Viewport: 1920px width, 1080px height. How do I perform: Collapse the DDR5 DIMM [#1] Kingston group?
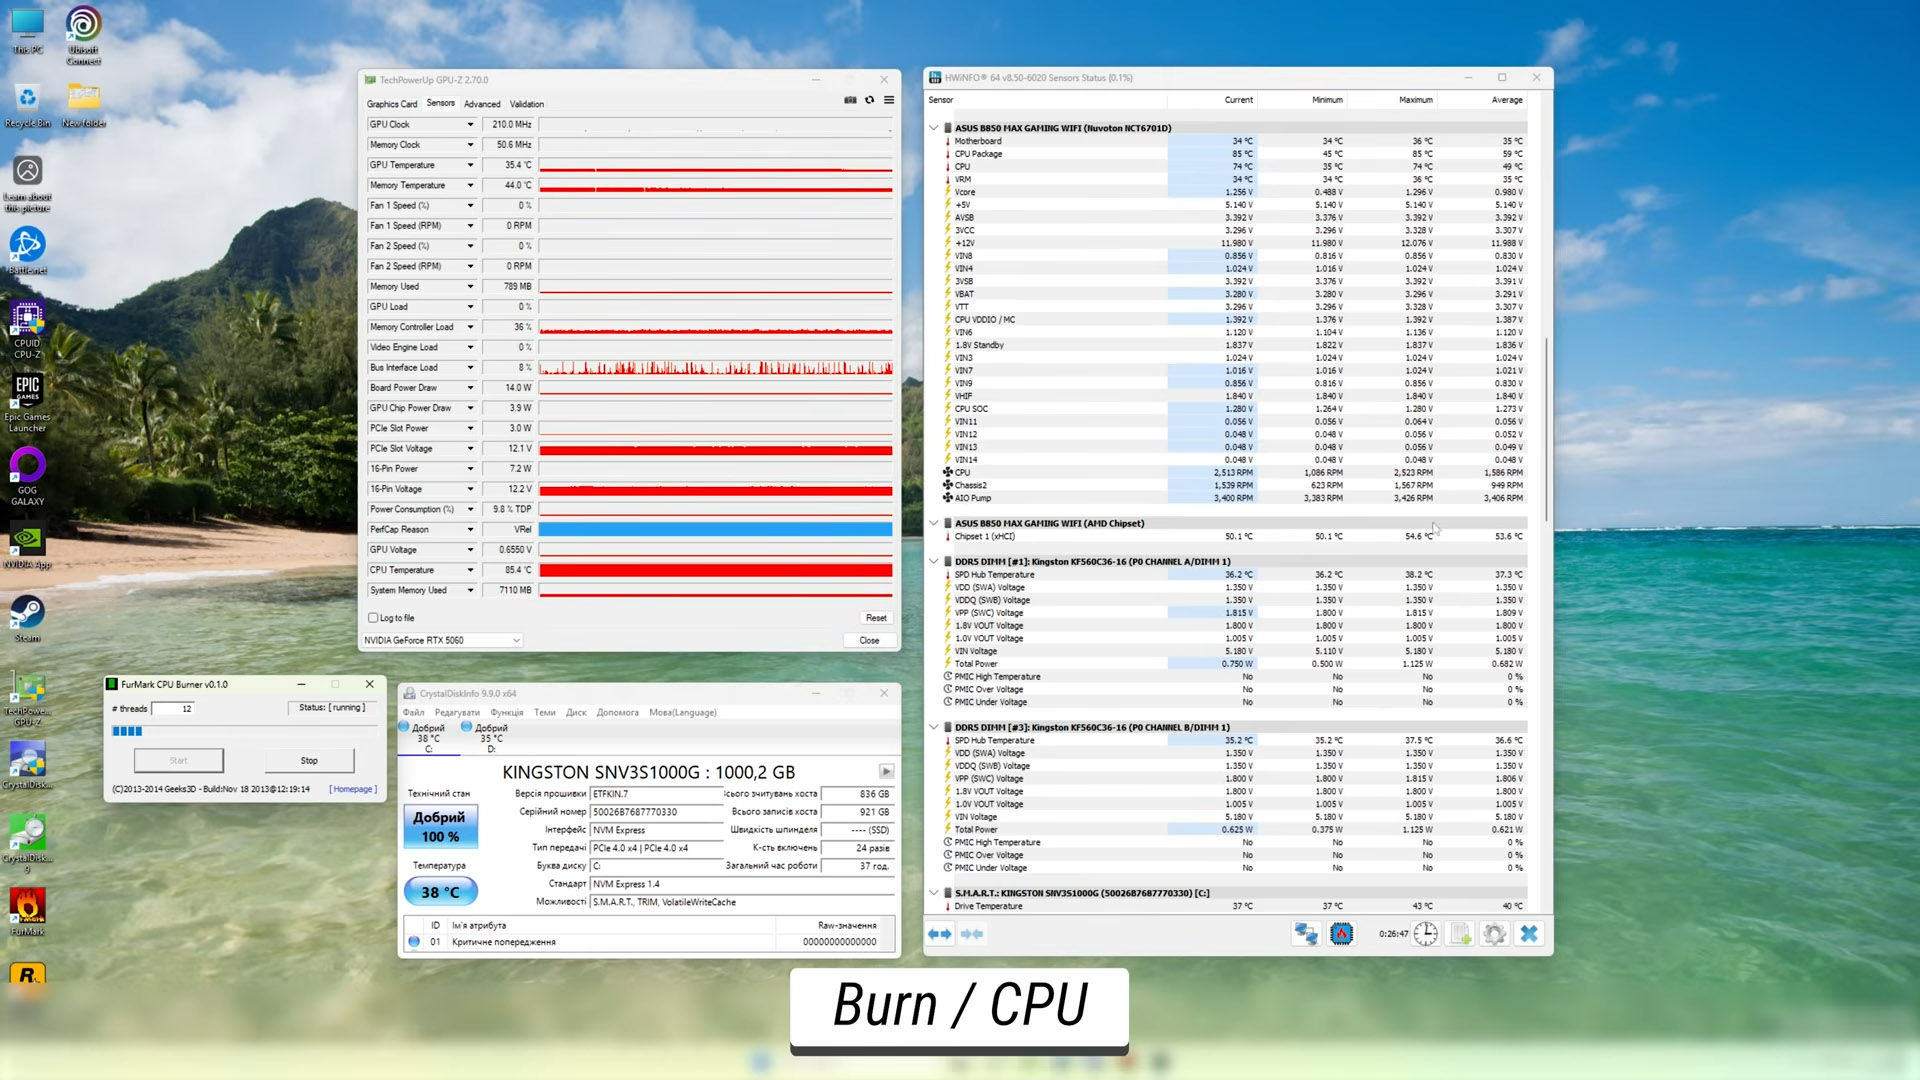[934, 562]
